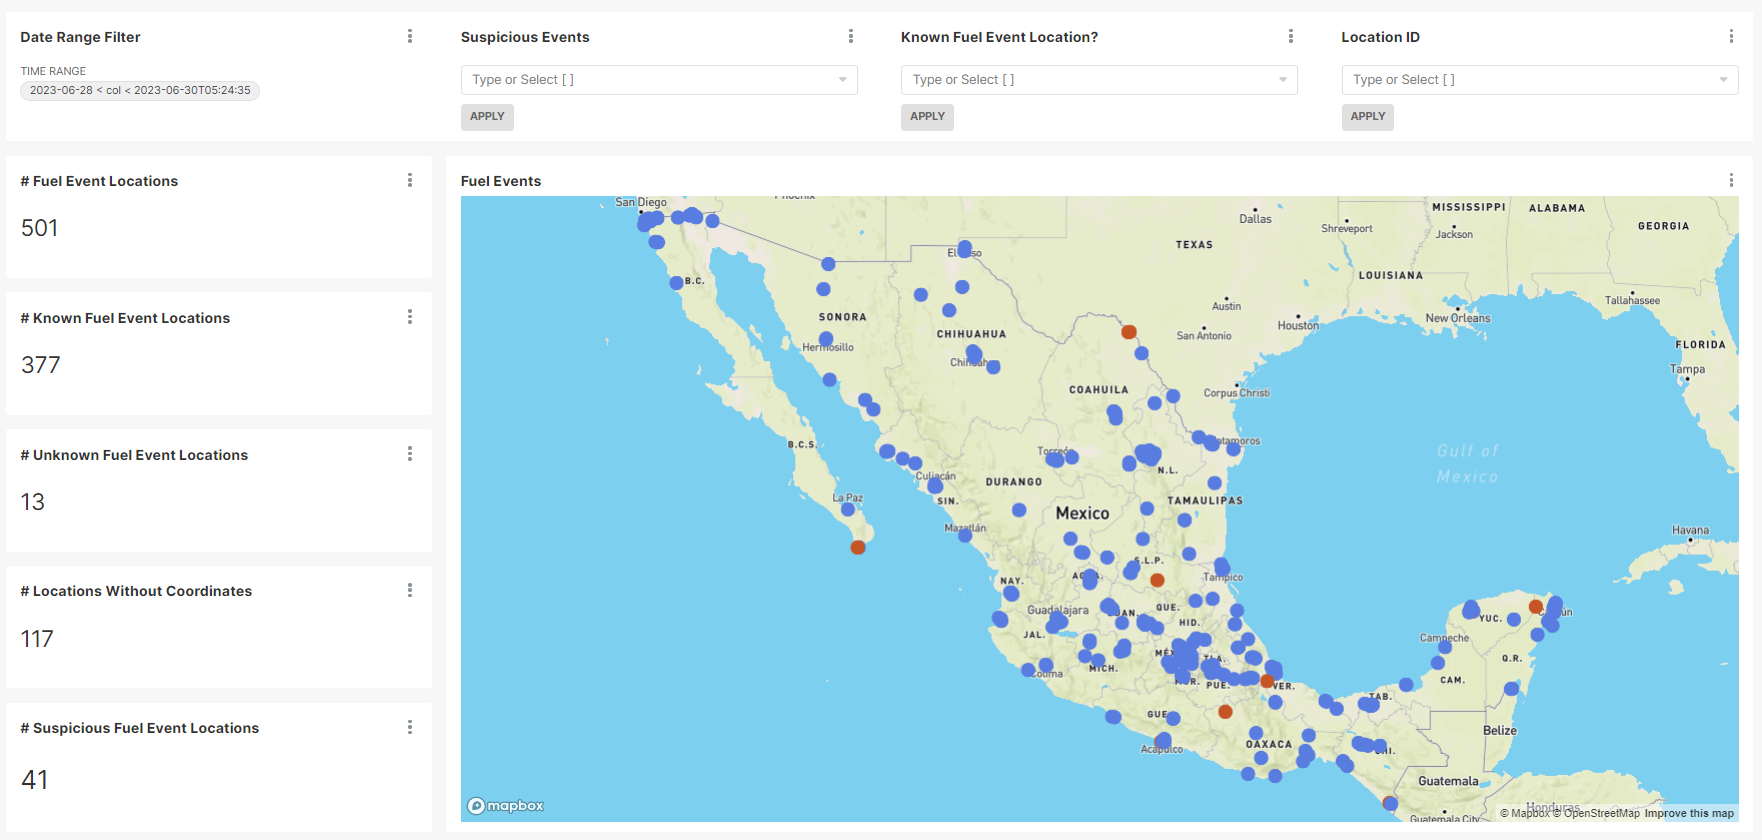Open the # Locations Without Coordinates menu
This screenshot has width=1762, height=840.
click(x=410, y=591)
